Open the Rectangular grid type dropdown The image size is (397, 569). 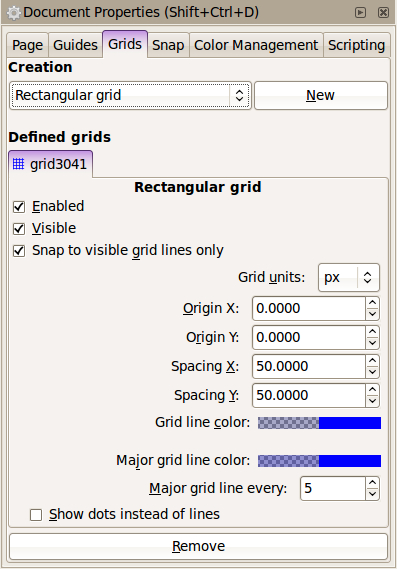(x=131, y=95)
